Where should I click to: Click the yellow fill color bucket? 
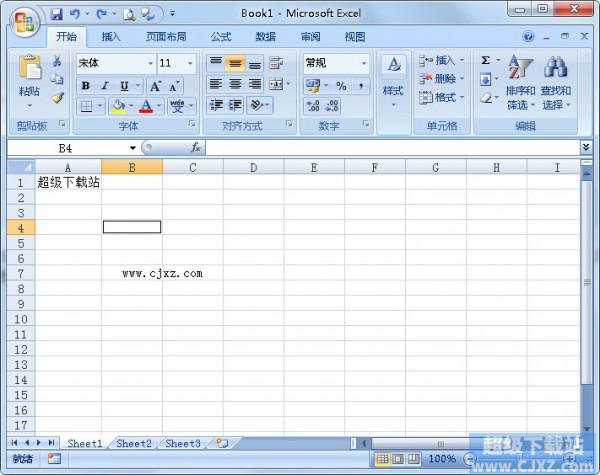pyautogui.click(x=118, y=105)
